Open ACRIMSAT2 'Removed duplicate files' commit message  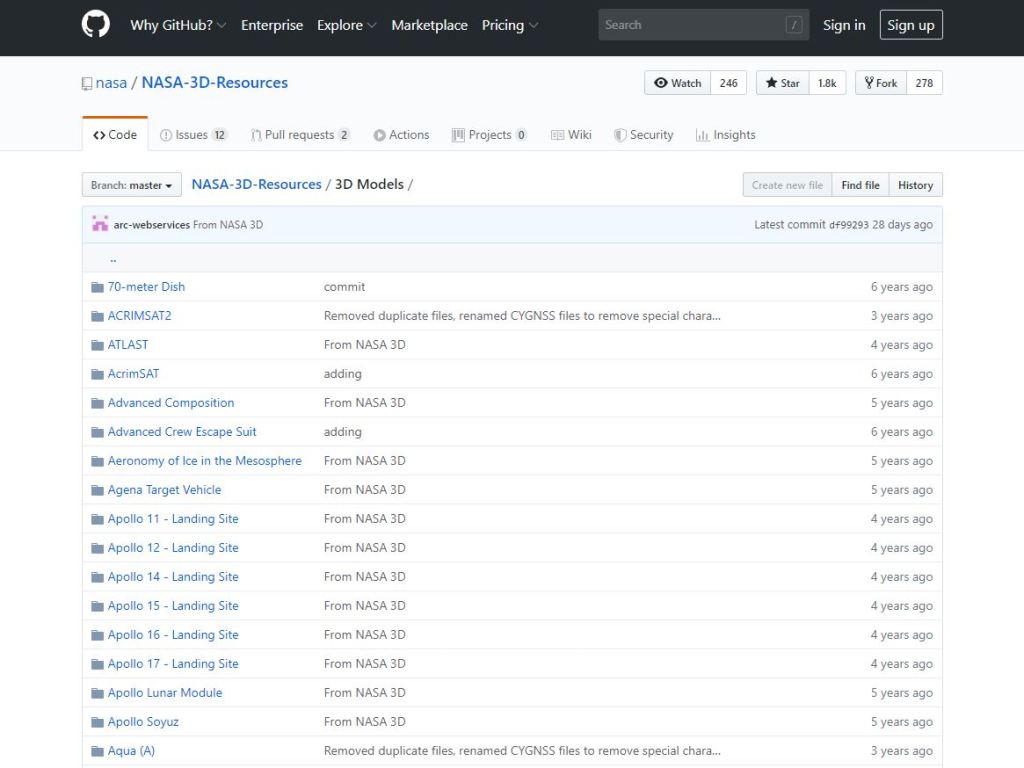pos(522,316)
